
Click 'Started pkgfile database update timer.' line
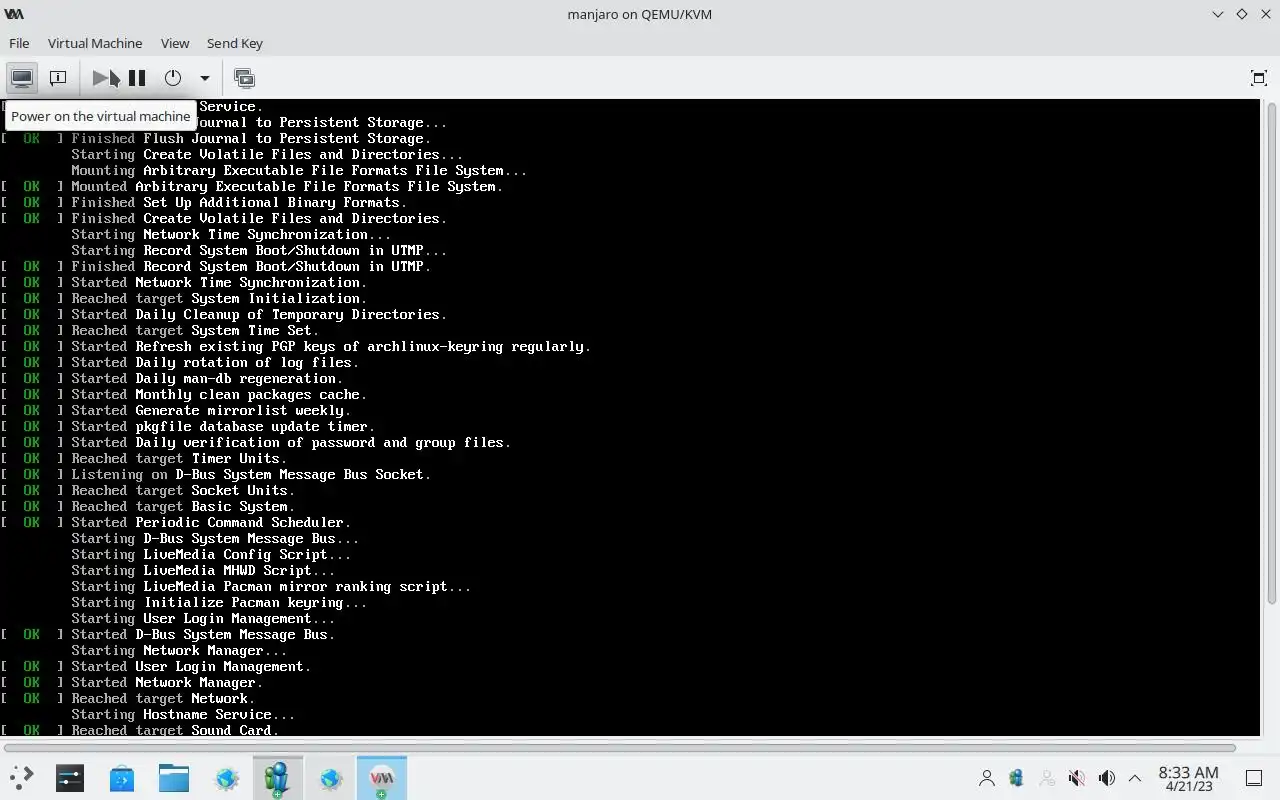[x=223, y=426]
